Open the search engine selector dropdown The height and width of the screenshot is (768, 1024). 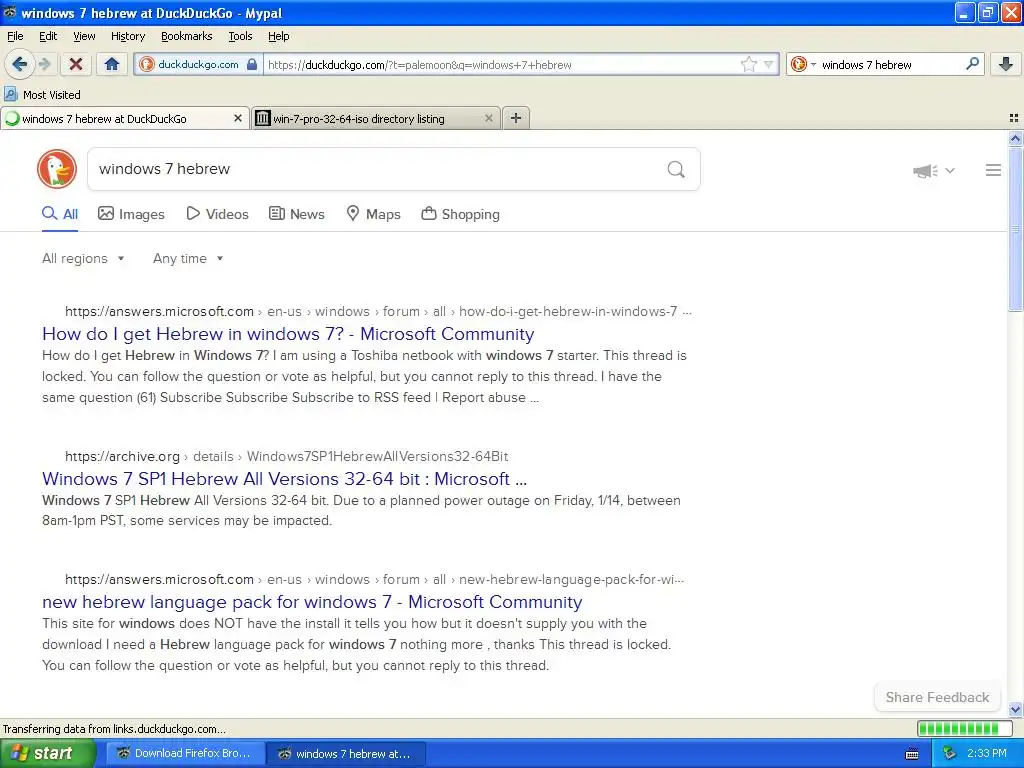[804, 64]
